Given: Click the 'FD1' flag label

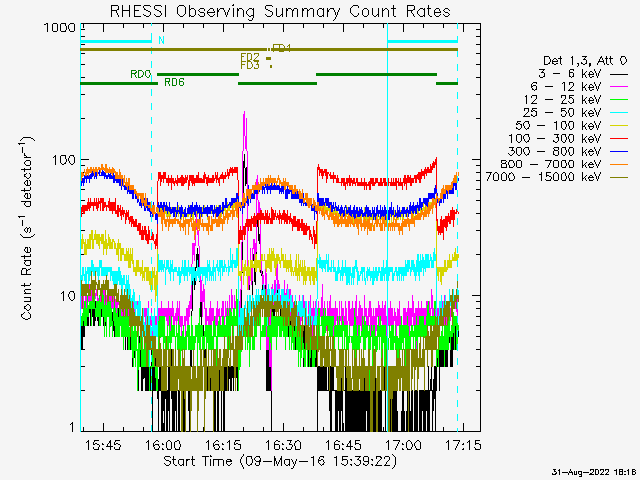Looking at the screenshot, I should pyautogui.click(x=281, y=48).
